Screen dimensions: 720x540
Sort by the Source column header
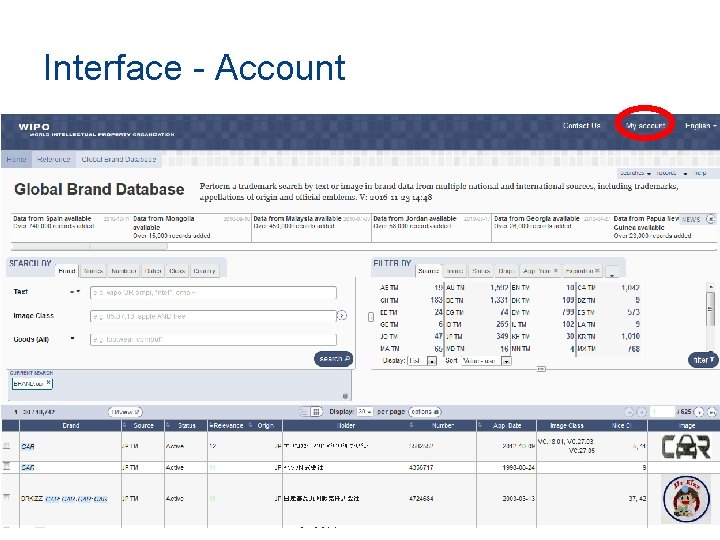[x=143, y=426]
